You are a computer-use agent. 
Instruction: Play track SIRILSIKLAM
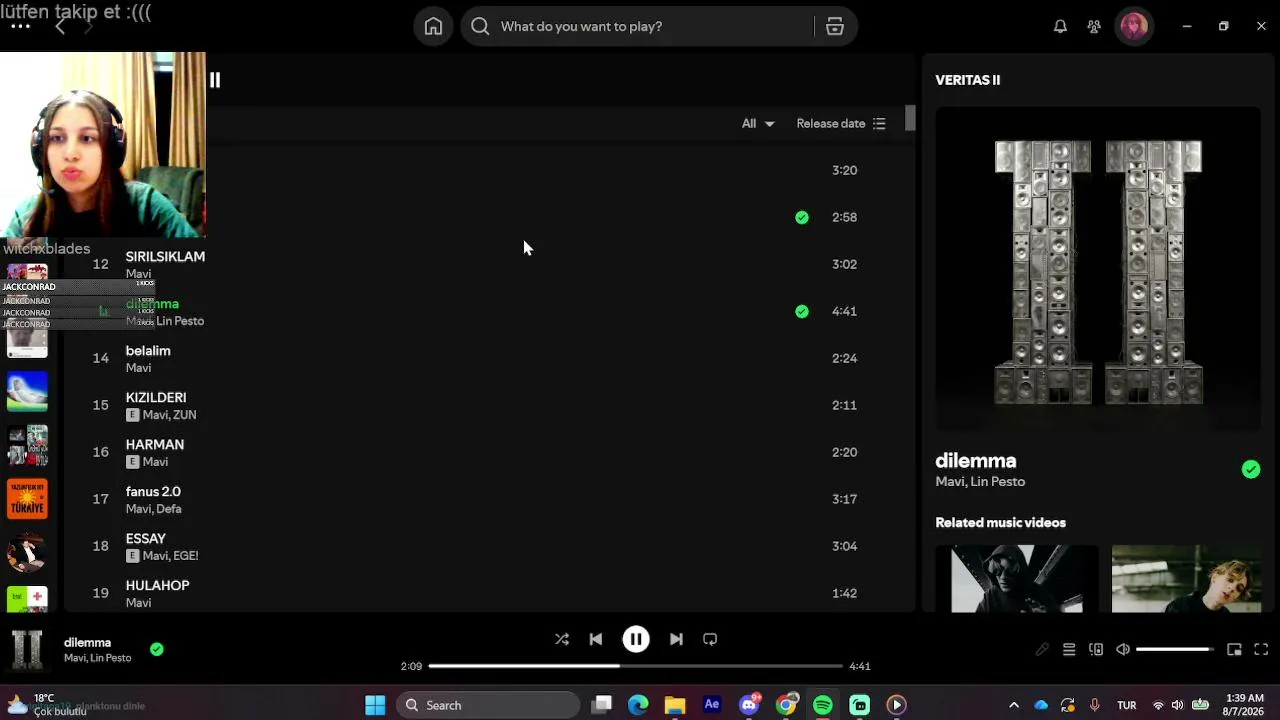point(165,257)
